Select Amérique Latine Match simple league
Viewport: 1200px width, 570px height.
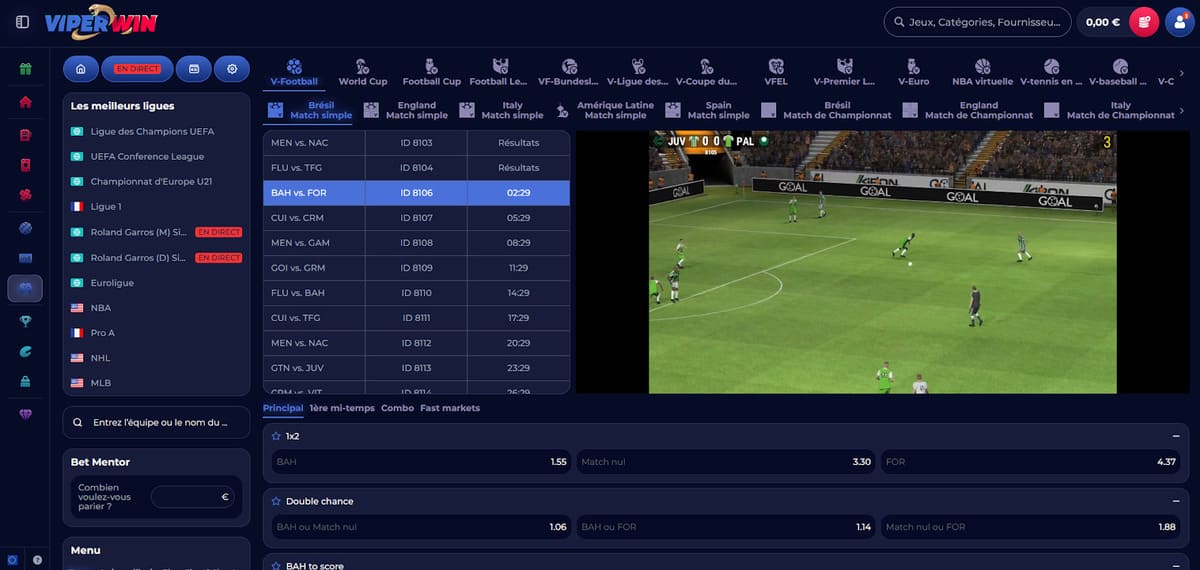(x=605, y=110)
